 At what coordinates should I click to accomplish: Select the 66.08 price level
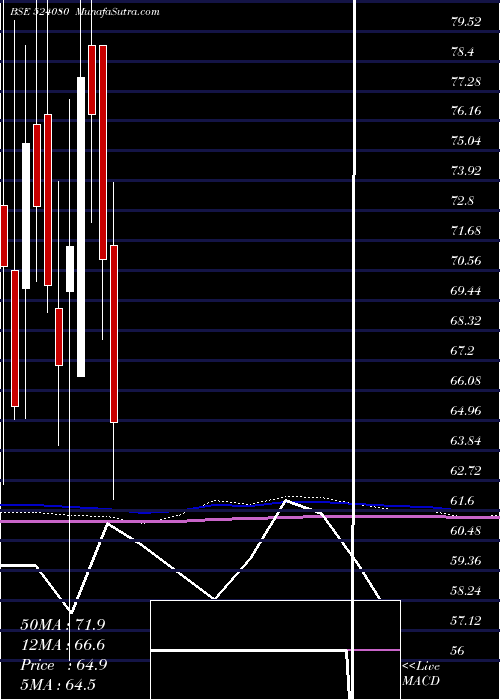[x=466, y=381]
